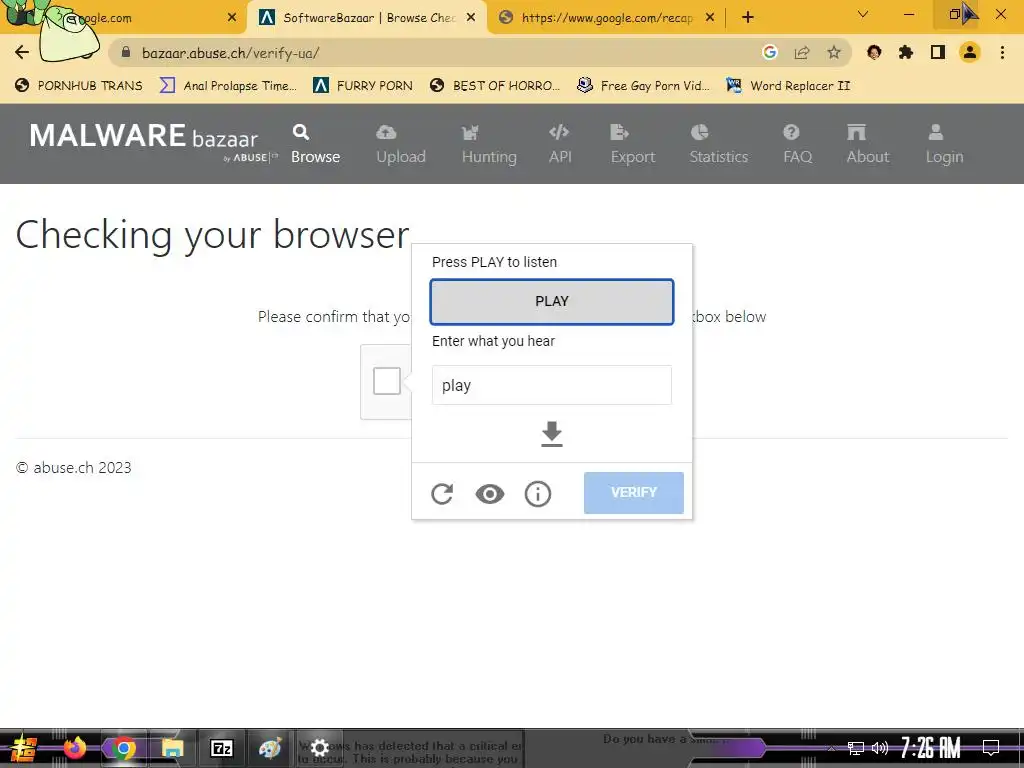Open the About page

coord(868,144)
